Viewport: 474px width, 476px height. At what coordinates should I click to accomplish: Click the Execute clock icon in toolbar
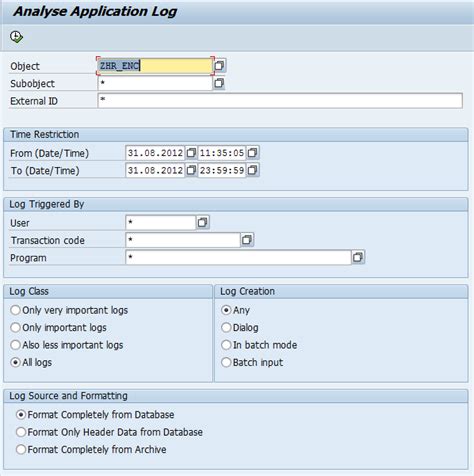tap(16, 37)
